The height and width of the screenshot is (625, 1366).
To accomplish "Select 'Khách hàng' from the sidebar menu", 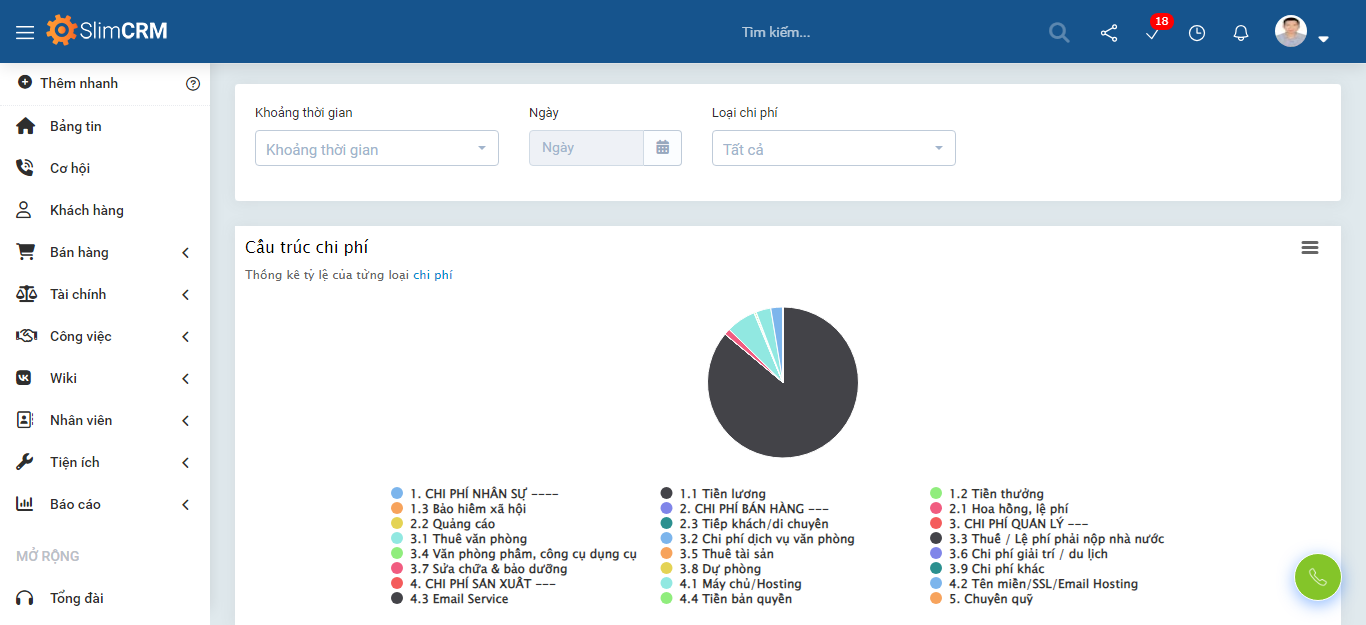I will pyautogui.click(x=87, y=210).
